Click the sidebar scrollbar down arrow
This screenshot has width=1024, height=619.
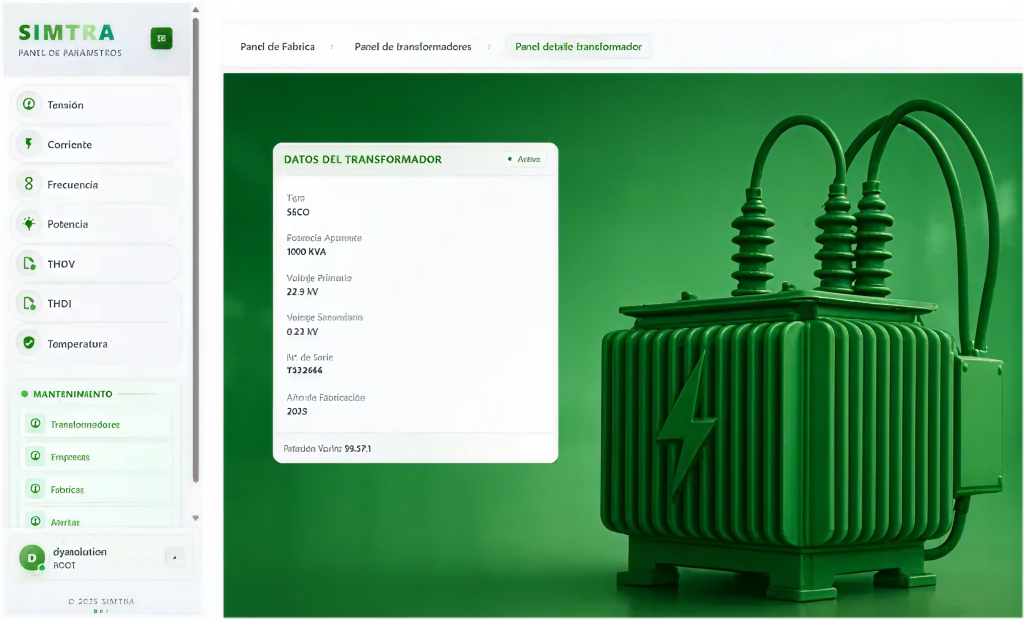(195, 518)
